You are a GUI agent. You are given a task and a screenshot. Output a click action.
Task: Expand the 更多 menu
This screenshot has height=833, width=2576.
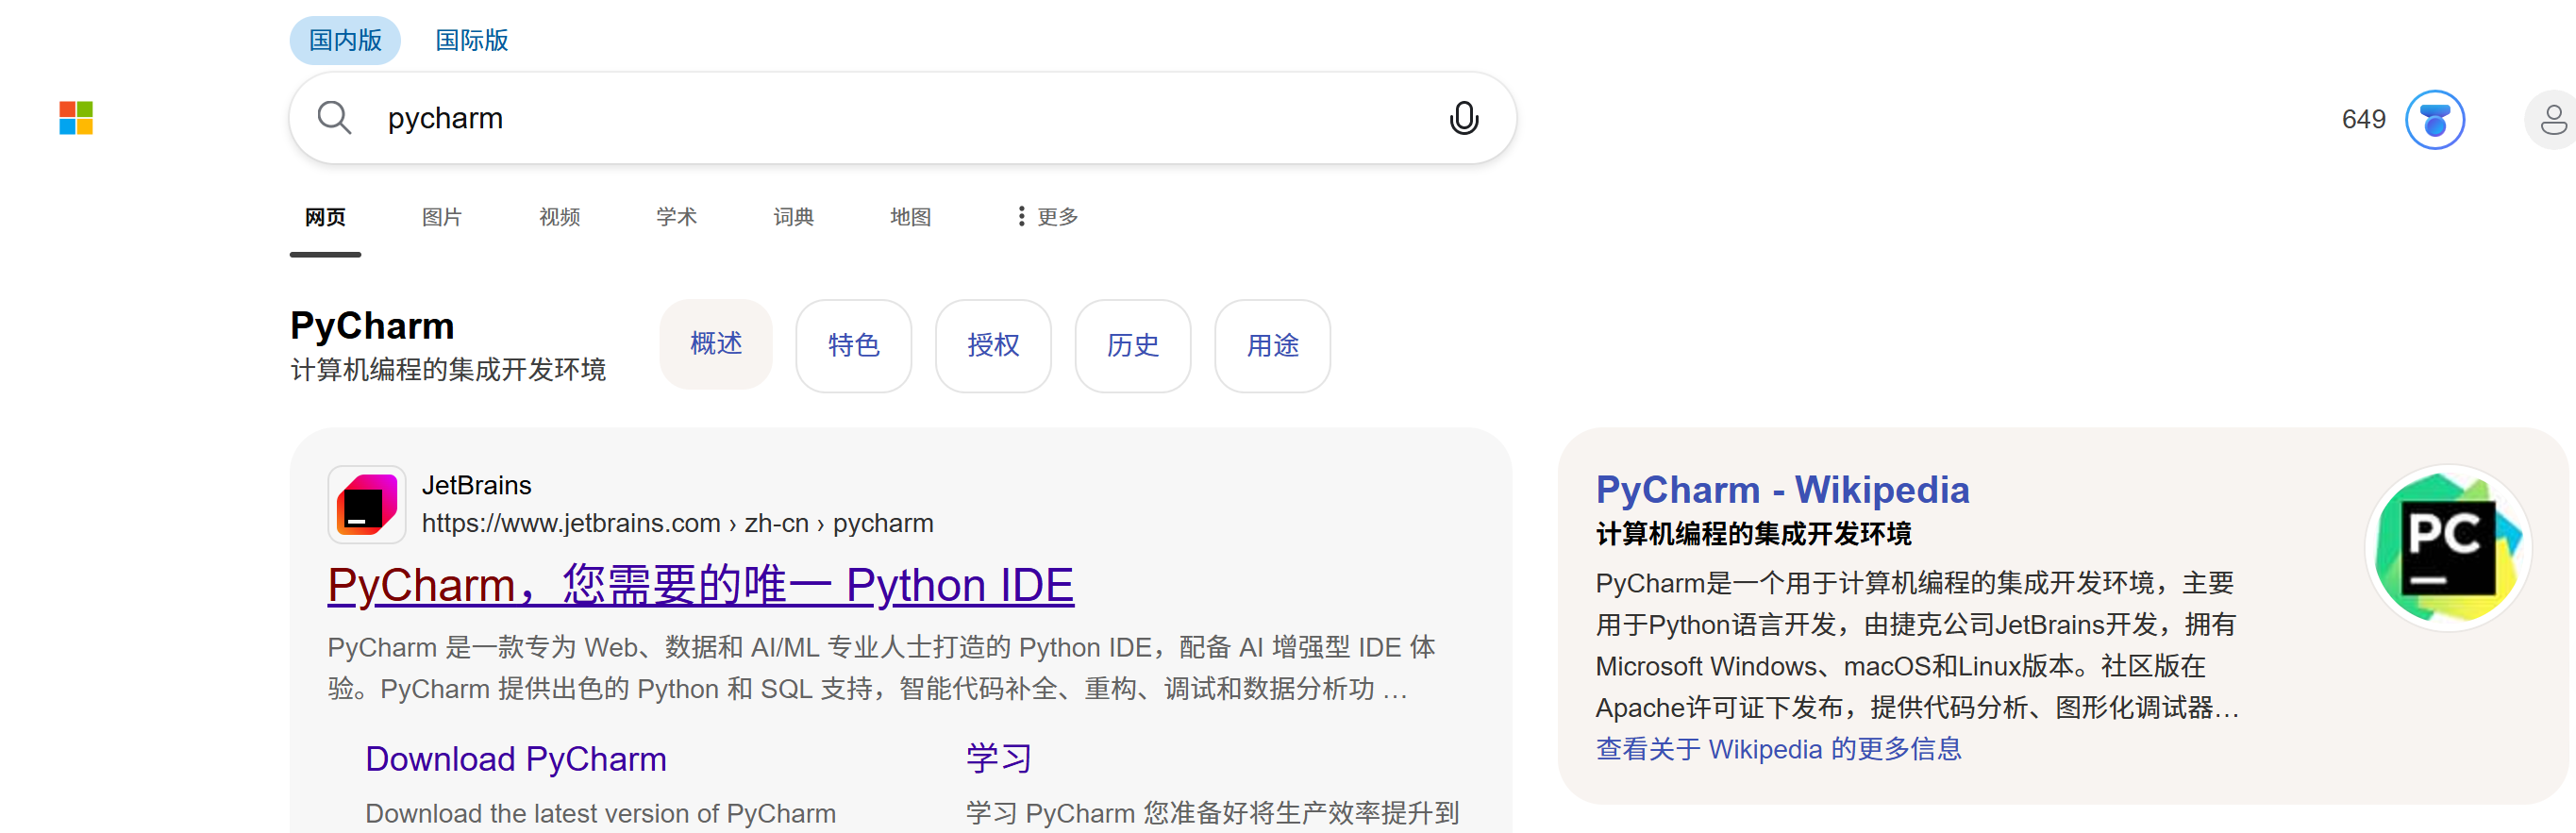[1047, 216]
